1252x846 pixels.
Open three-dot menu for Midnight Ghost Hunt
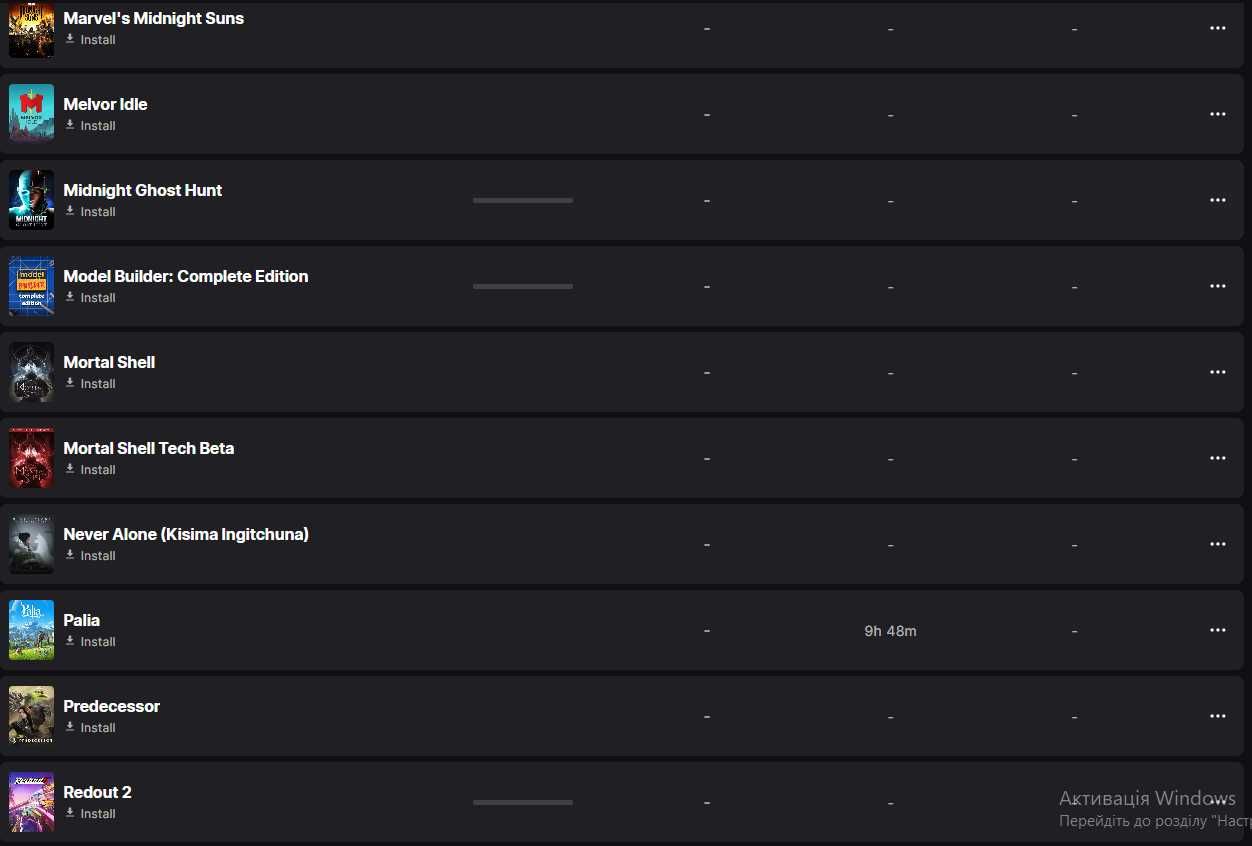[x=1217, y=200]
